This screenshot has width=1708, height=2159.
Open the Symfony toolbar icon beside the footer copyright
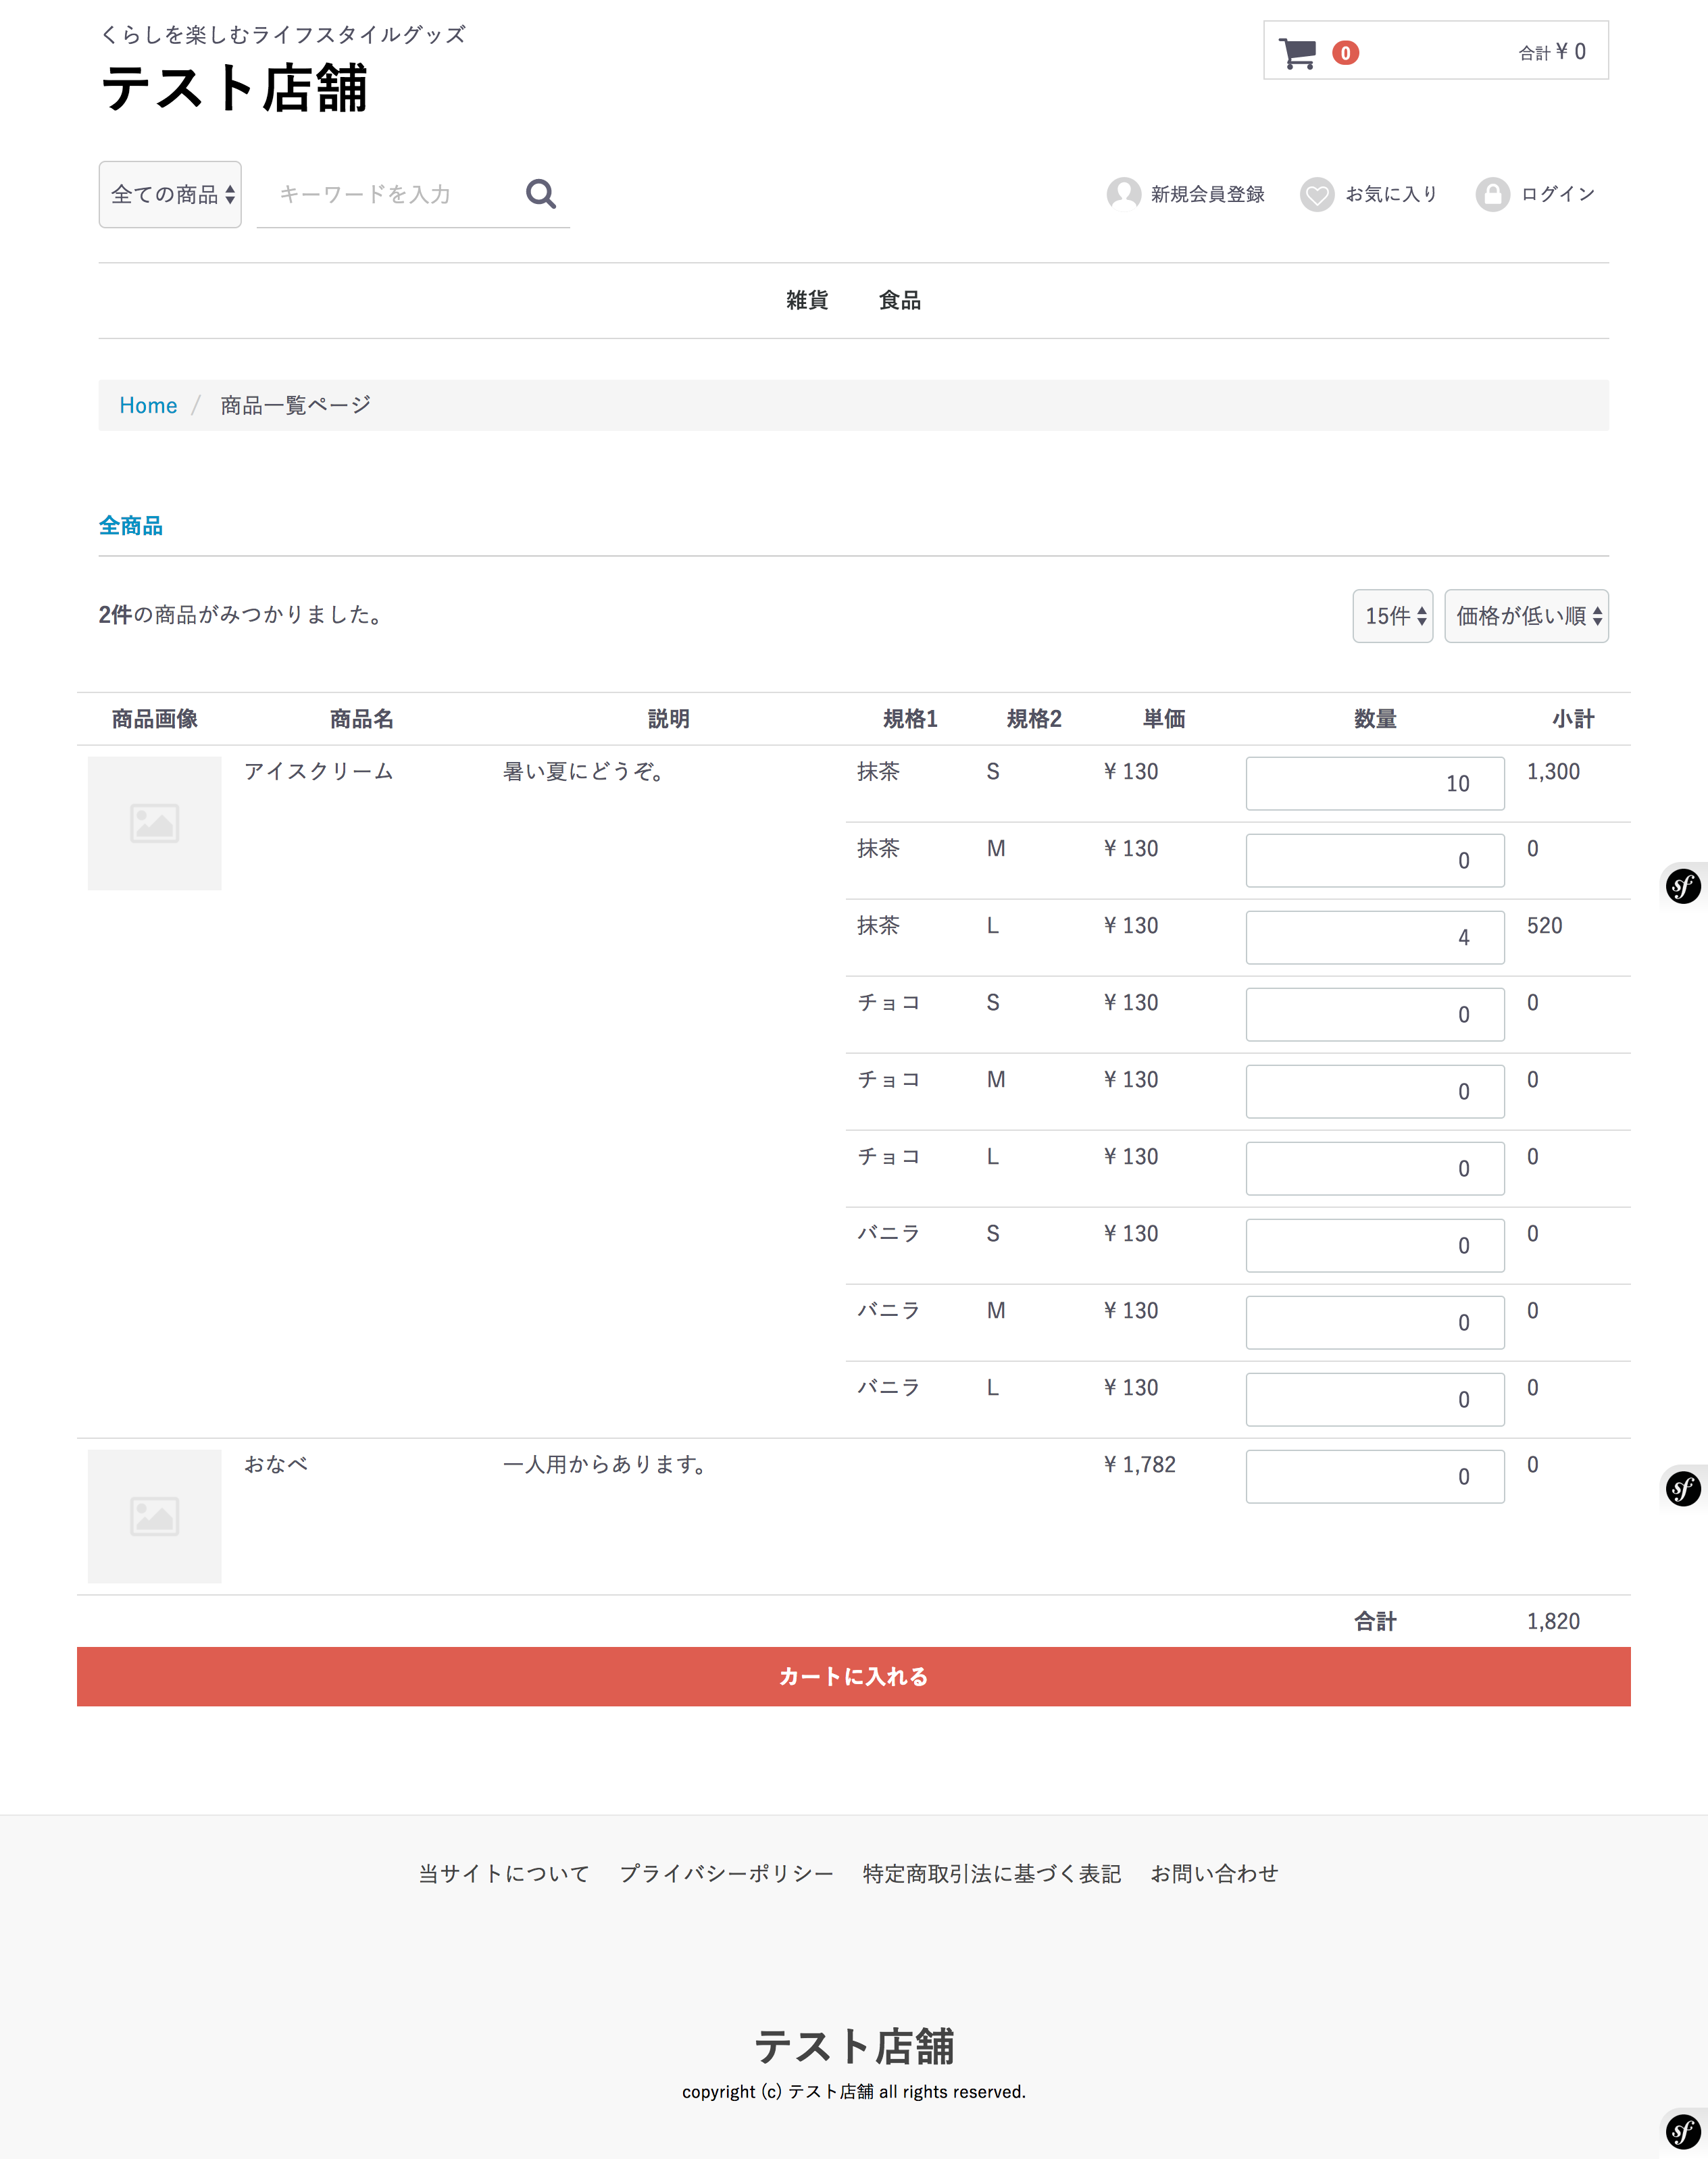pos(1683,2131)
